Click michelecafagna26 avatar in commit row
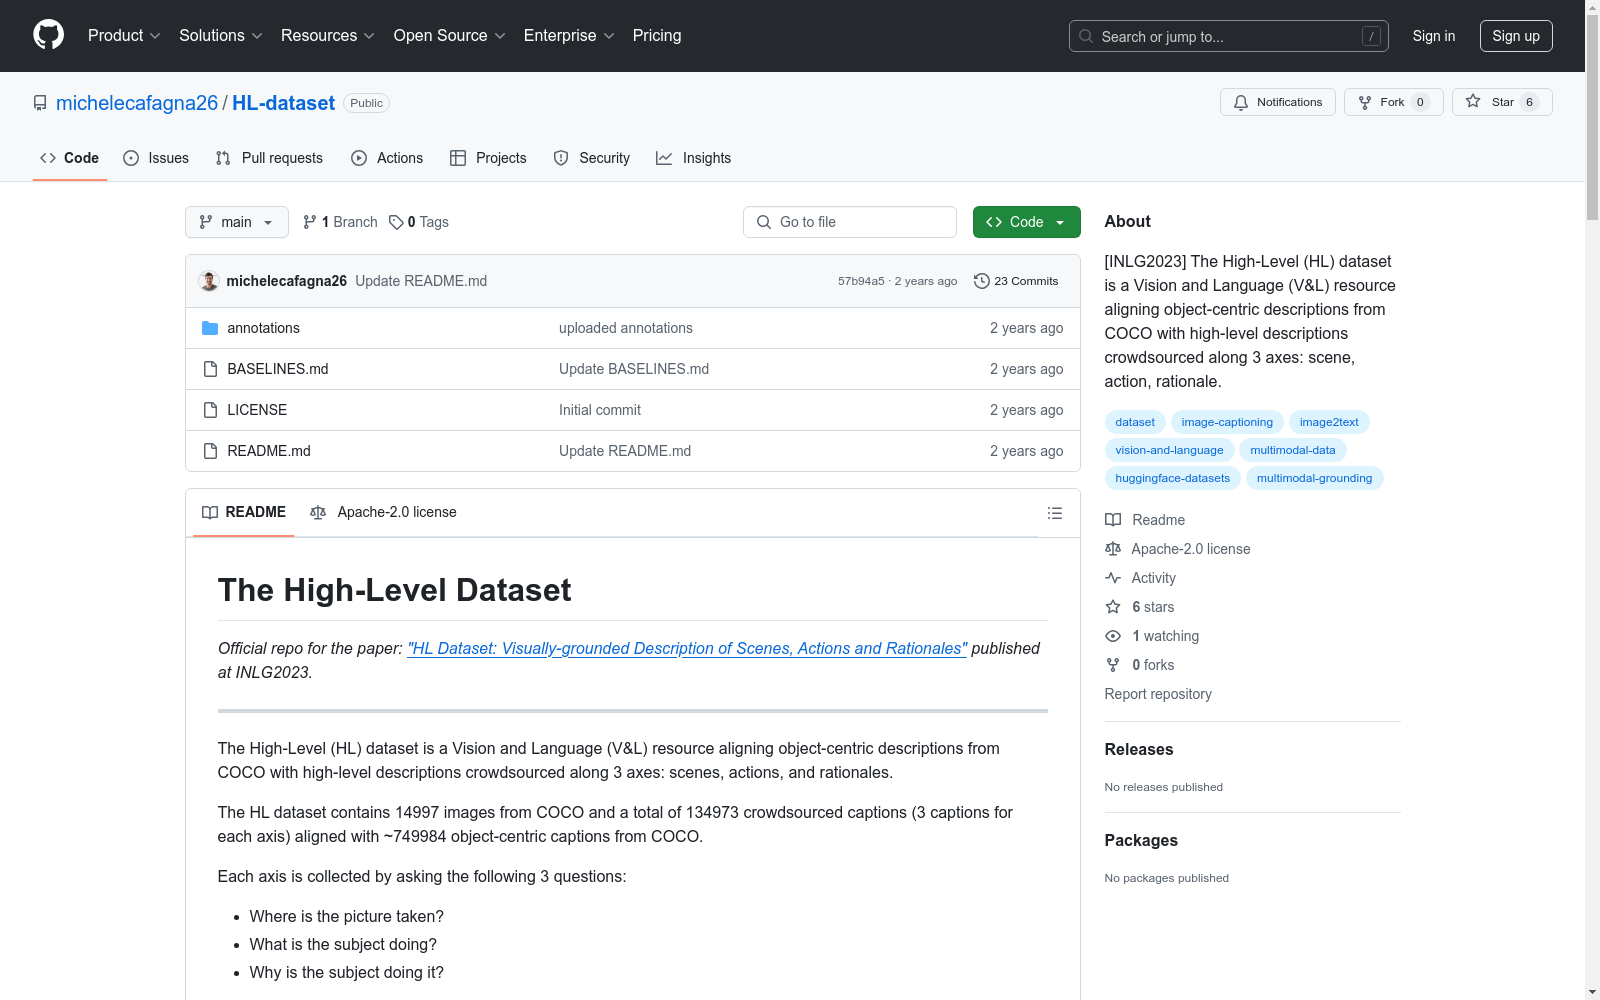 click(x=209, y=281)
